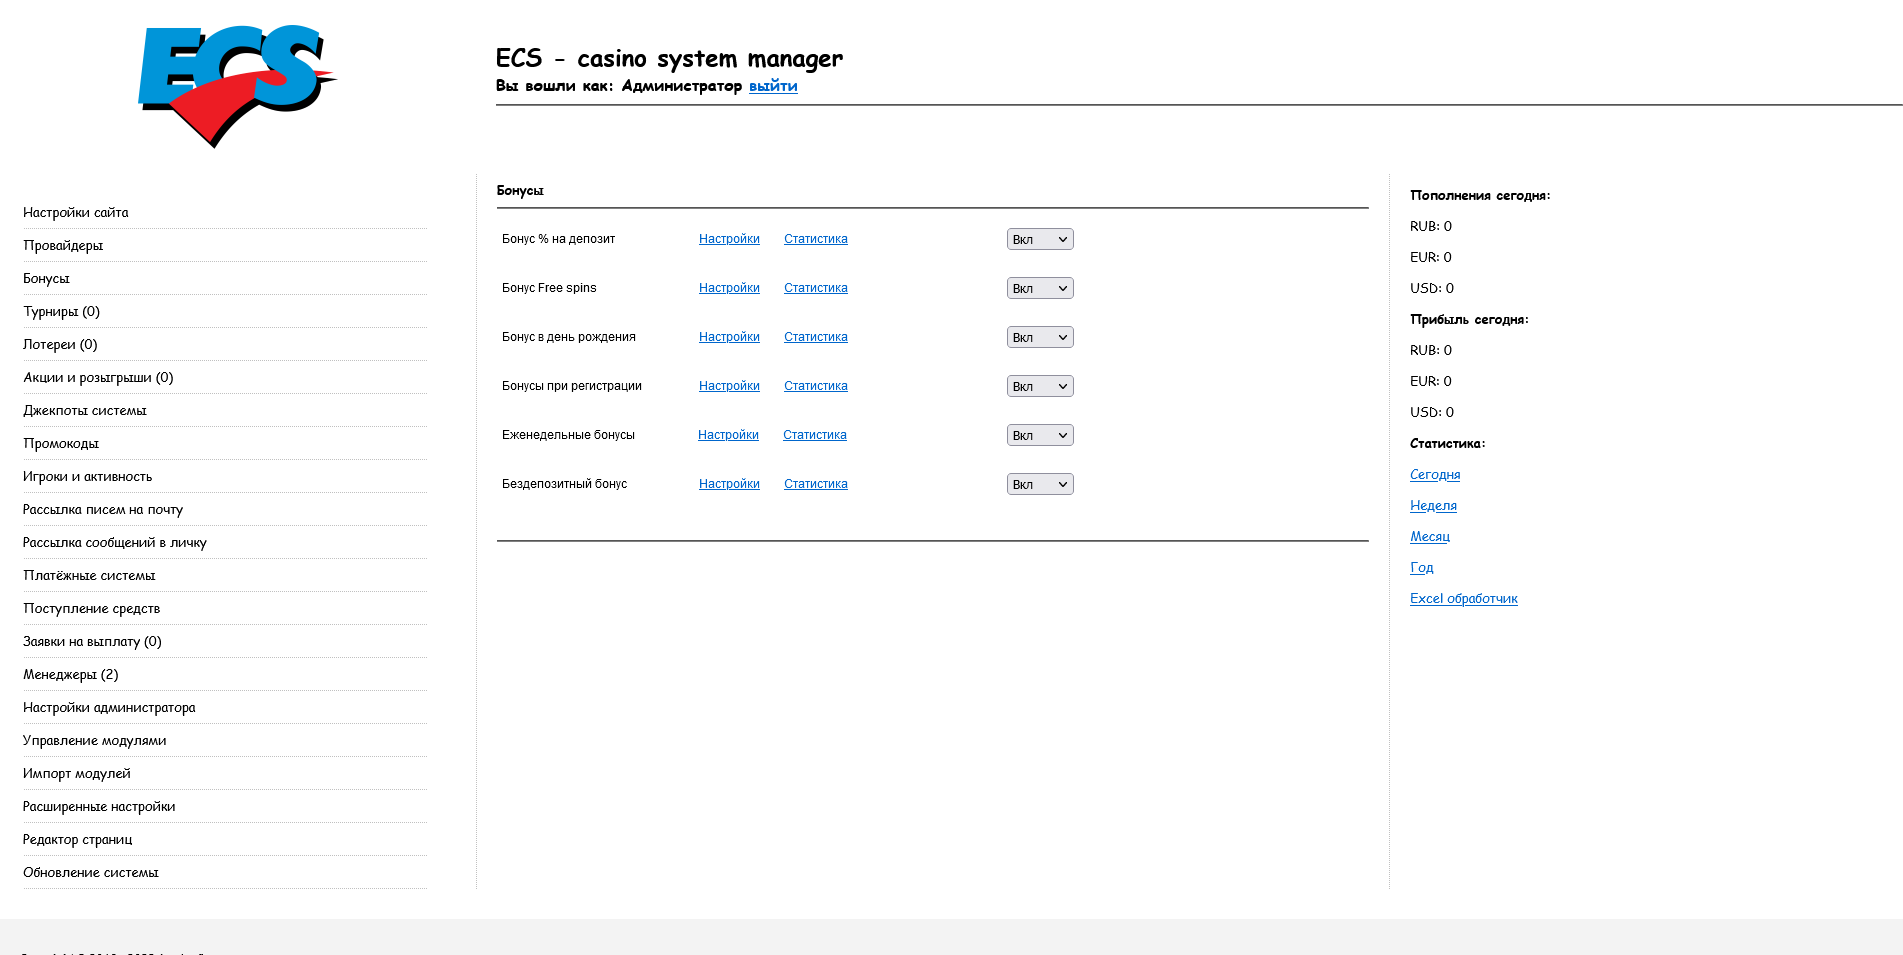
Task: Select Менеджеры (2) in sidebar
Action: [x=71, y=674]
